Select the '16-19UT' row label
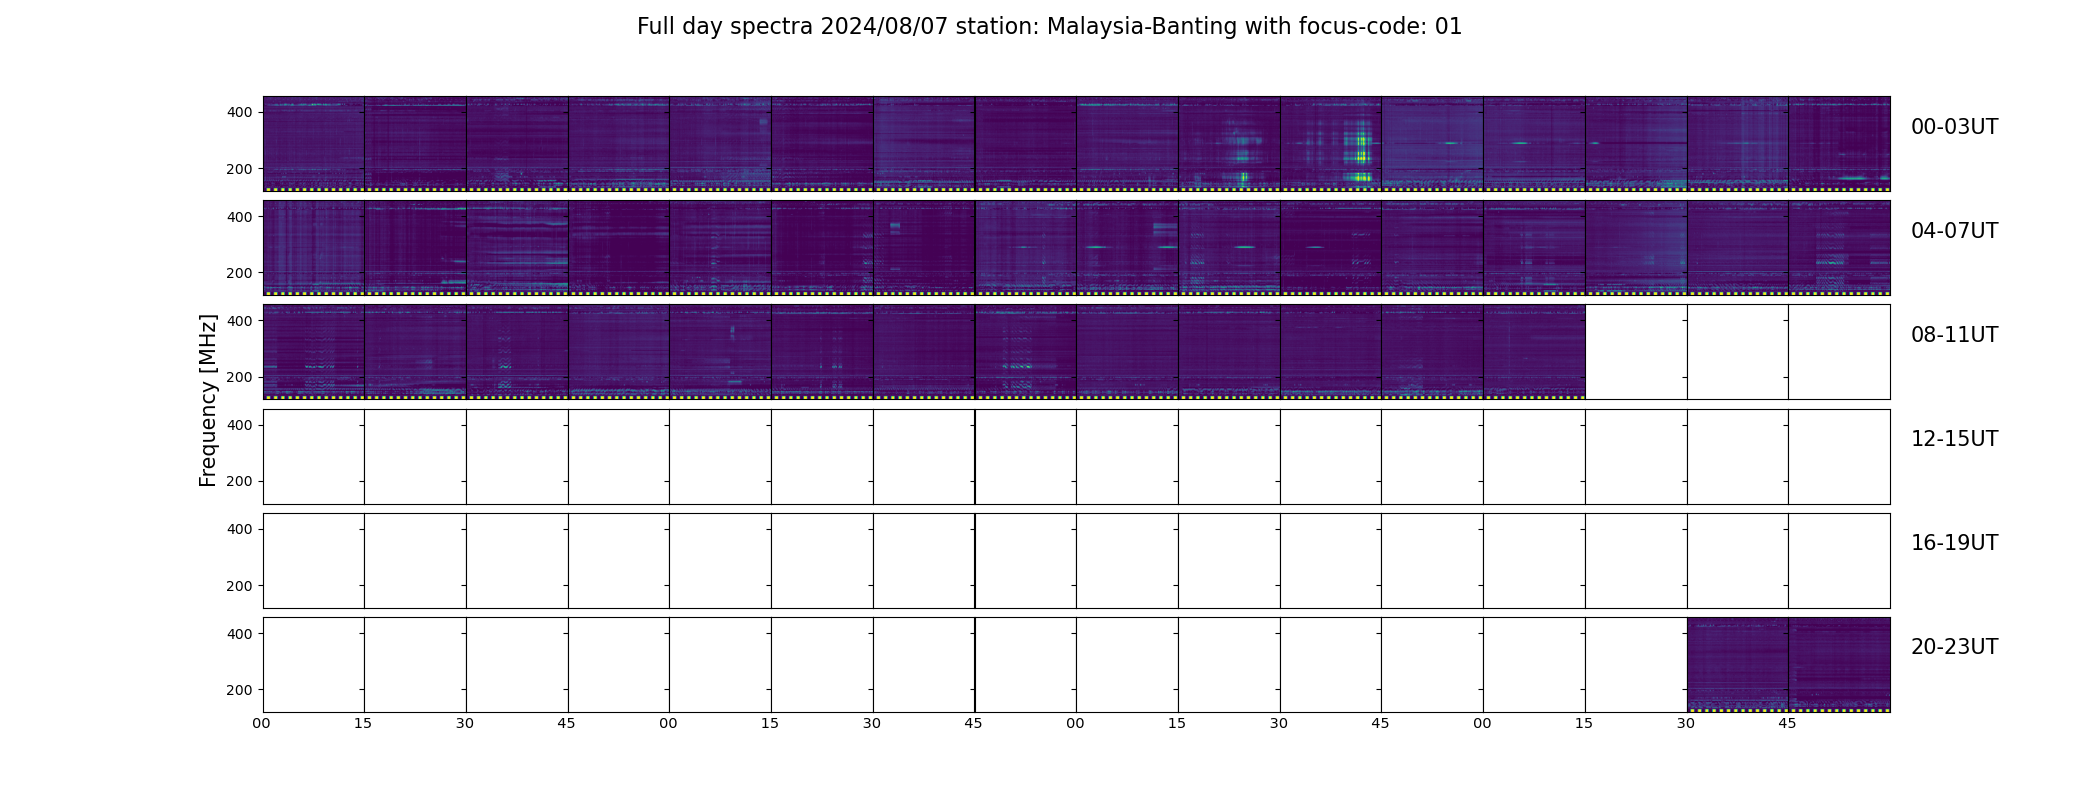 pyautogui.click(x=1954, y=543)
